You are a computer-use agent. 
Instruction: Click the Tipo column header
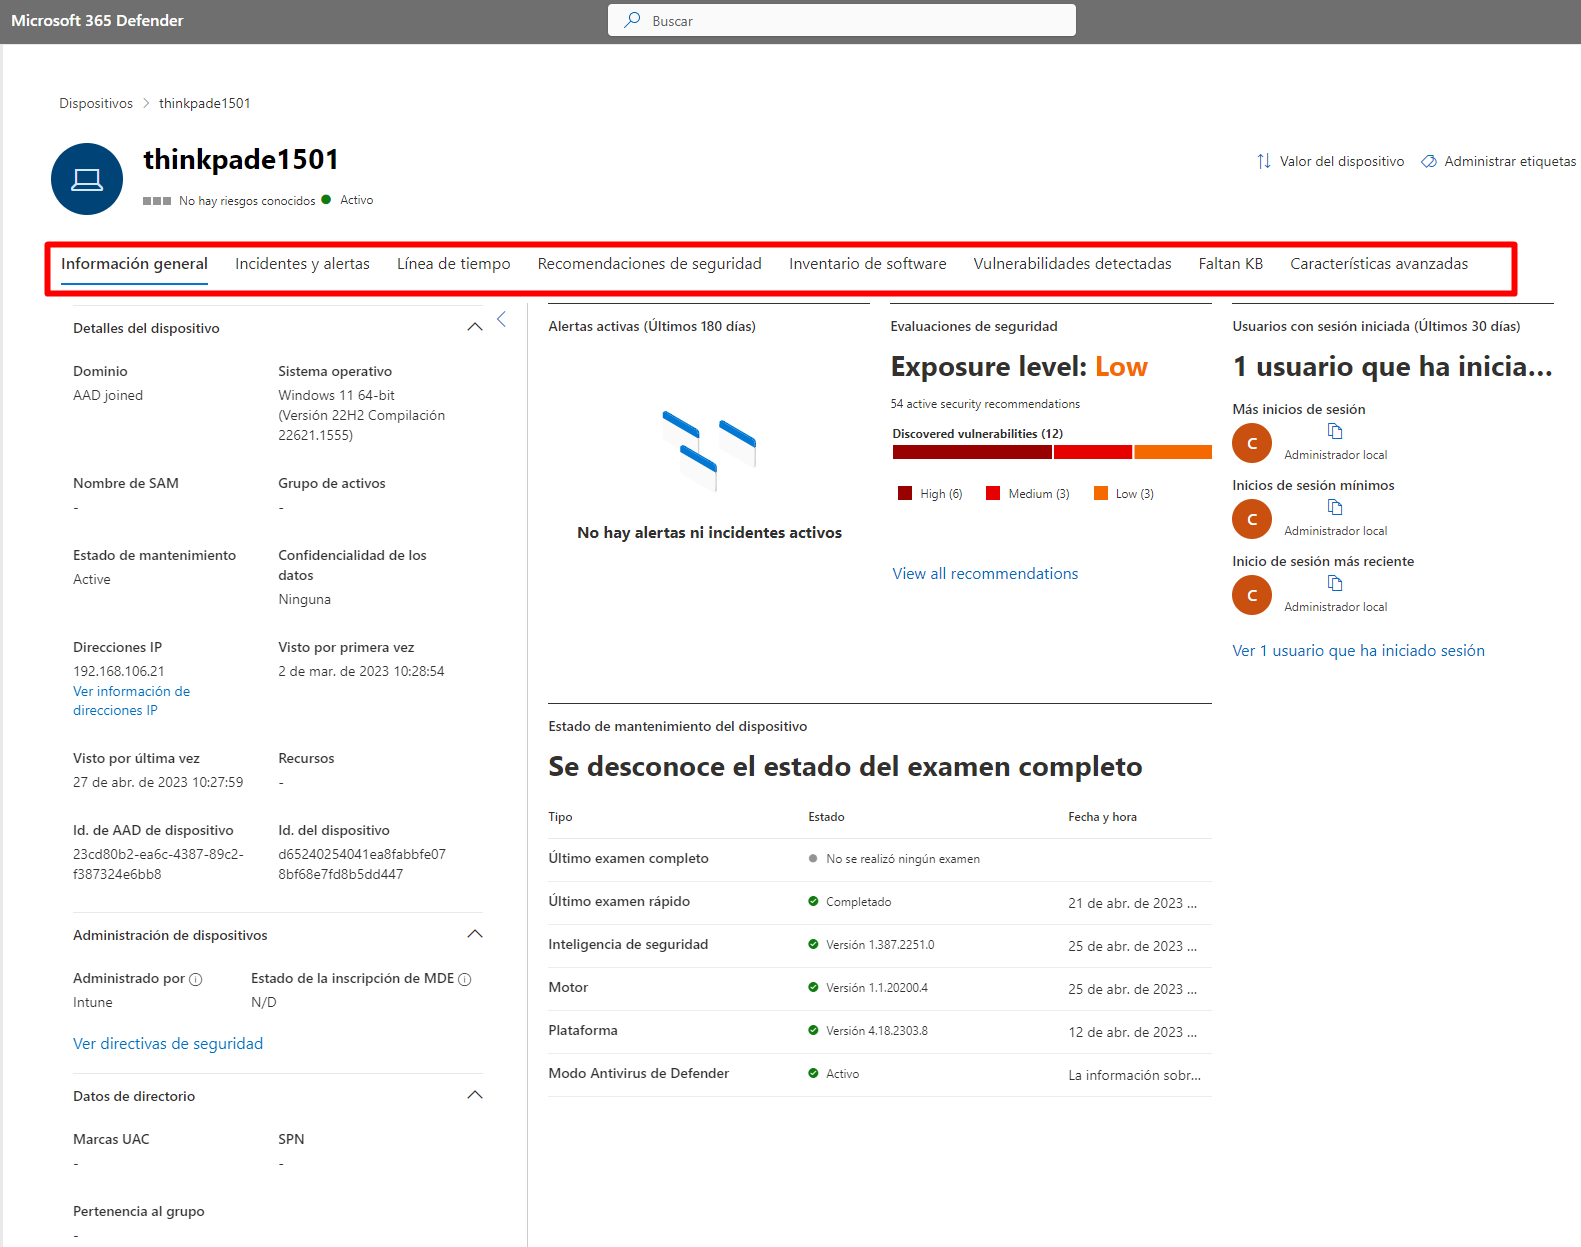tap(560, 817)
